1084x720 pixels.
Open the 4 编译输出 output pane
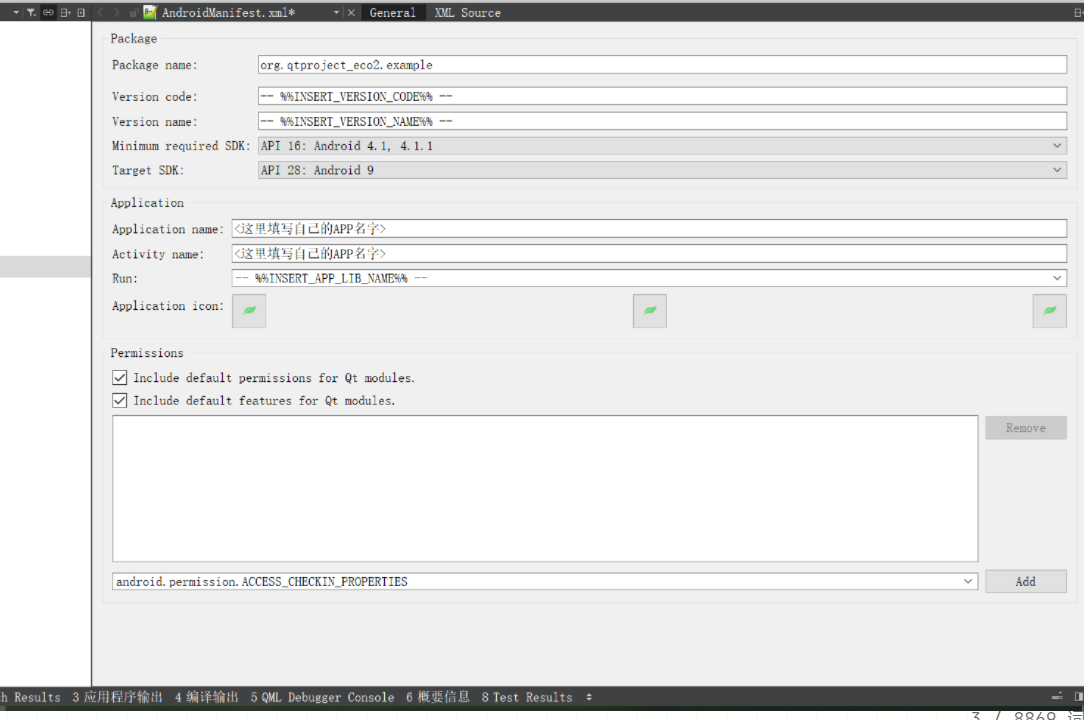207,697
